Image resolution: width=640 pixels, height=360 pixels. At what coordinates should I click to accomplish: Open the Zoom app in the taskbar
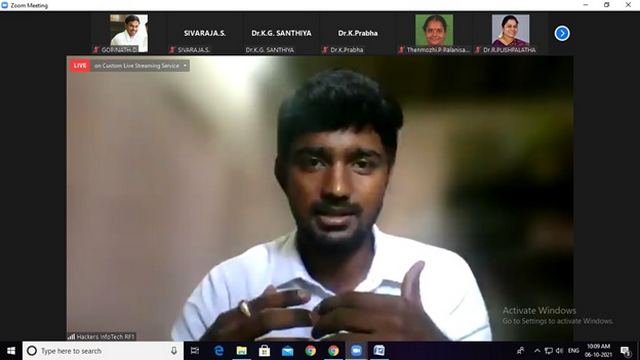tap(356, 351)
